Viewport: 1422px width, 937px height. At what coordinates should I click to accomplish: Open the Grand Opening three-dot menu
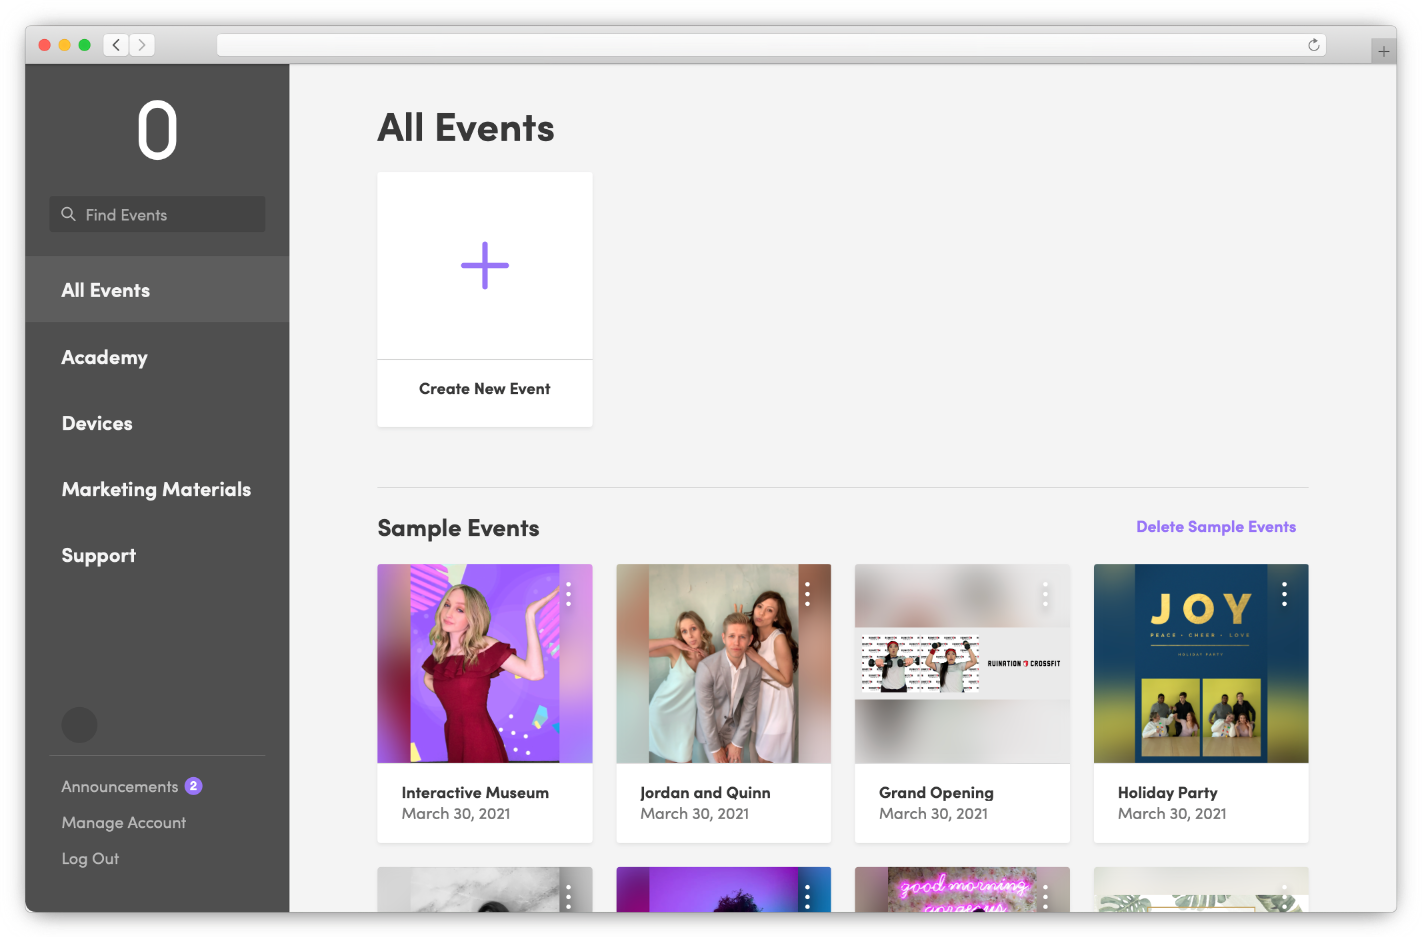click(1045, 594)
